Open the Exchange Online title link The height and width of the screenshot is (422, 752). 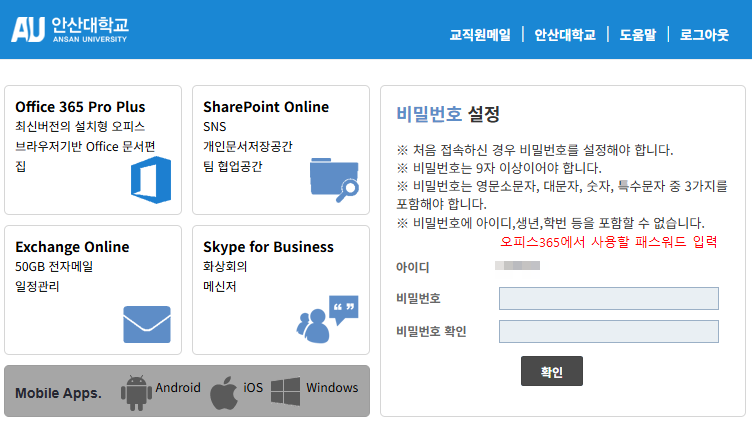(x=72, y=247)
